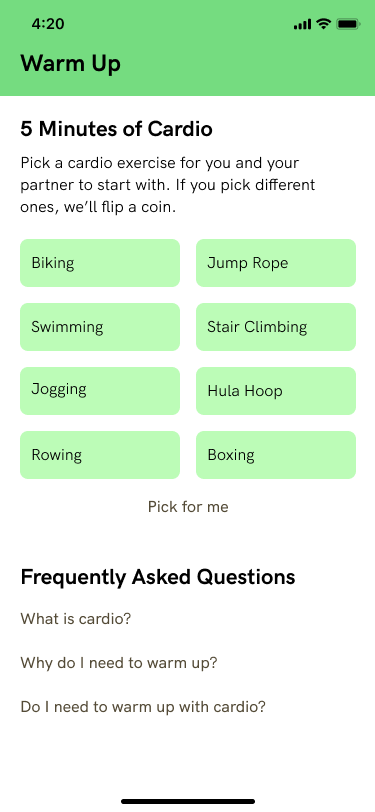Select the Biking cardio option
The image size is (375, 812).
[100, 263]
